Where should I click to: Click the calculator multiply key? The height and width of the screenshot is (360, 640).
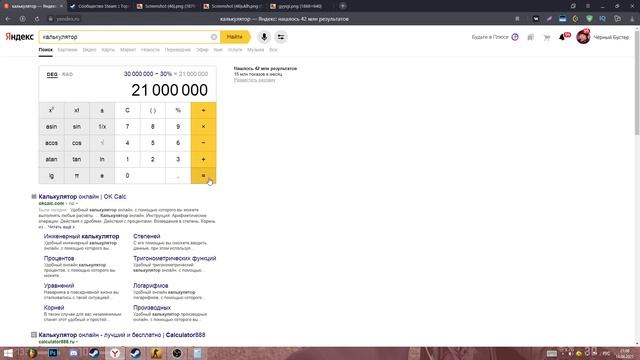[x=203, y=127]
